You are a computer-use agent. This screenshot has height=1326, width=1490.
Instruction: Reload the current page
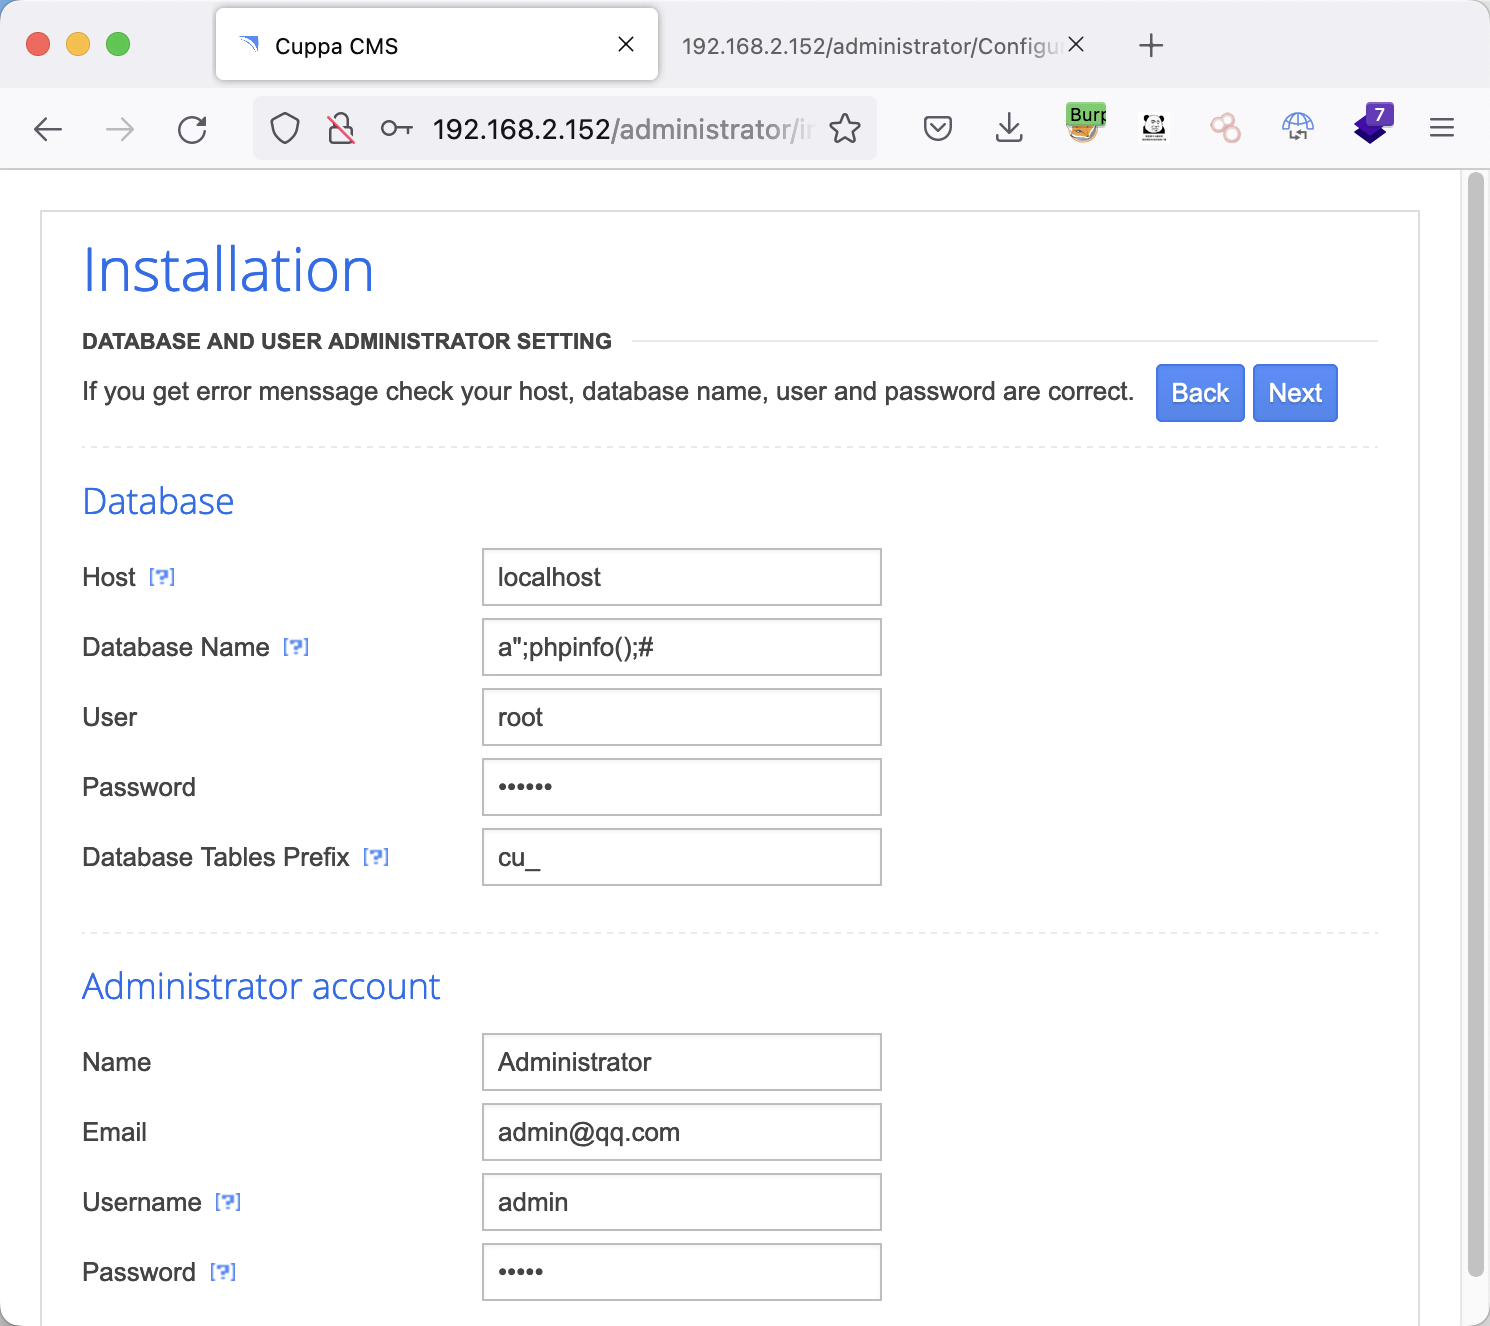[192, 129]
